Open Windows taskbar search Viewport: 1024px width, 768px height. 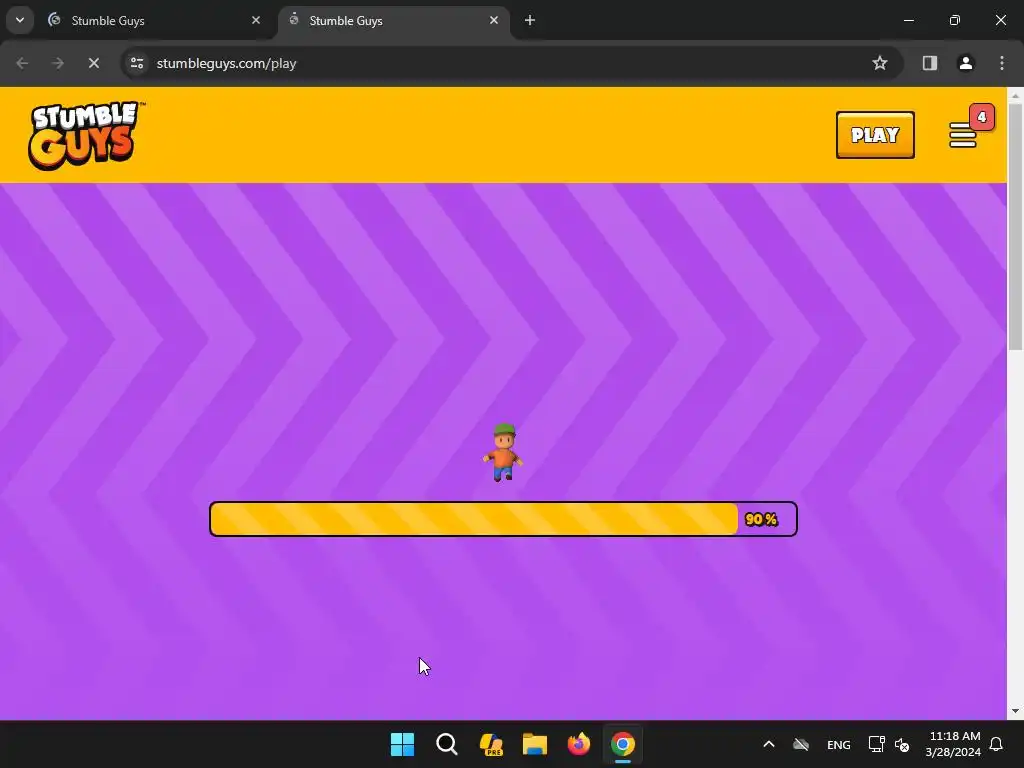(x=447, y=744)
